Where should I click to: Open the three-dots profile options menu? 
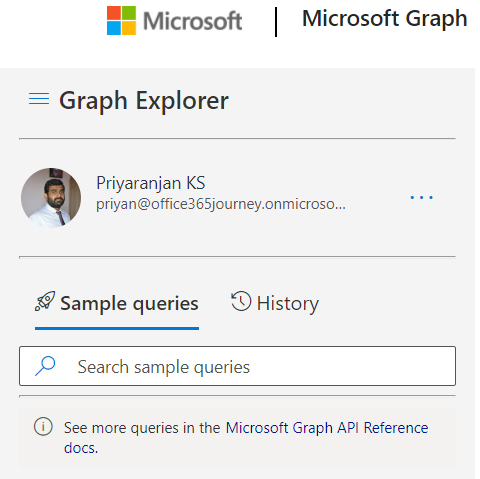coord(421,197)
